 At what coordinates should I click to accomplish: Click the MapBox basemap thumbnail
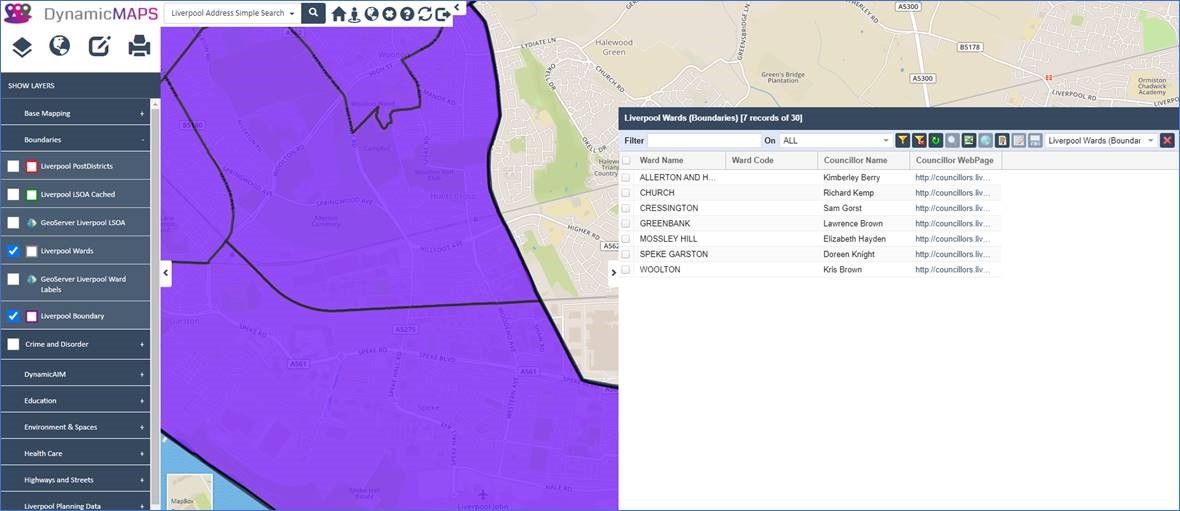tap(190, 491)
